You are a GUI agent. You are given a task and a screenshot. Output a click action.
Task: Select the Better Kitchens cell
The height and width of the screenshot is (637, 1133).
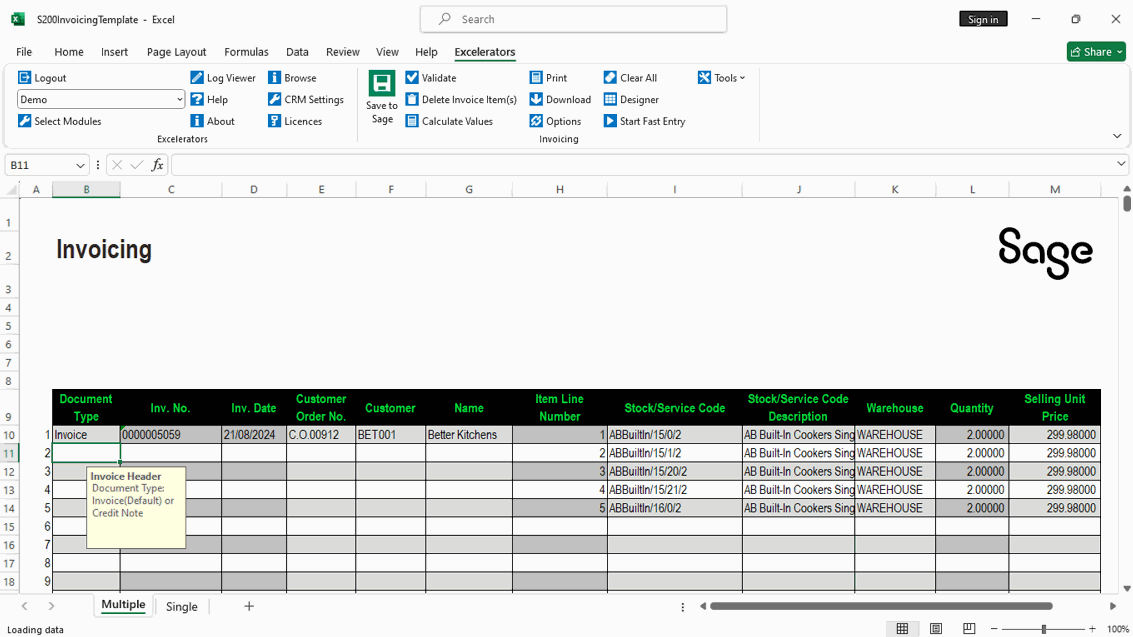coord(469,435)
